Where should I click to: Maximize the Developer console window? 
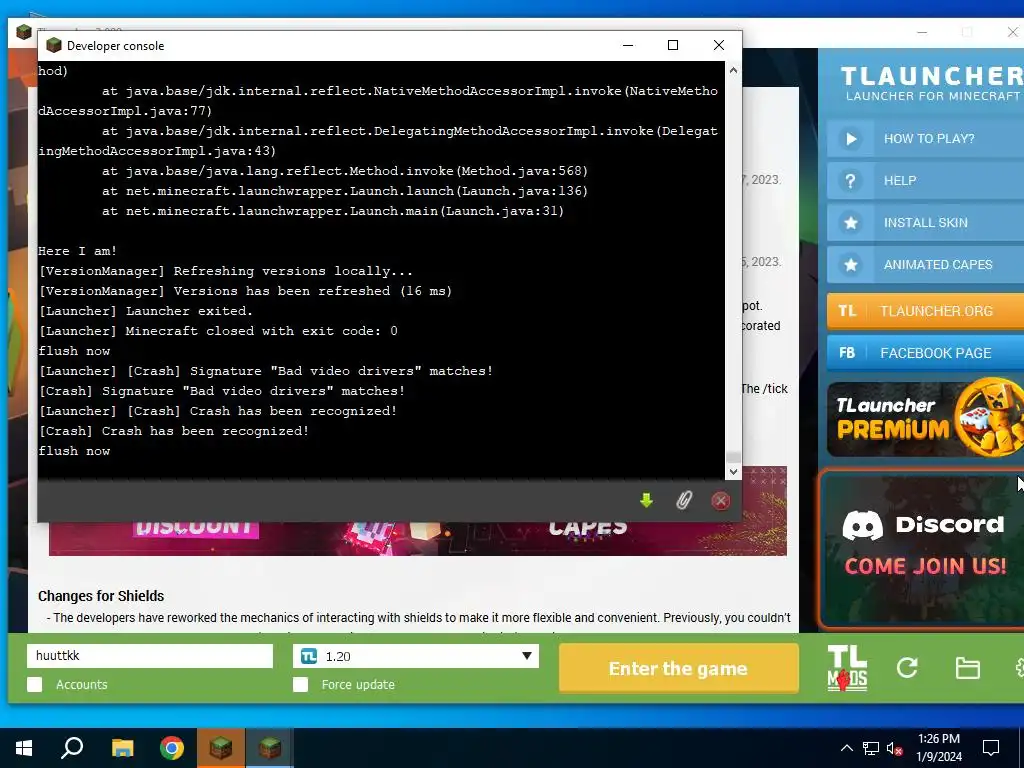(x=673, y=45)
